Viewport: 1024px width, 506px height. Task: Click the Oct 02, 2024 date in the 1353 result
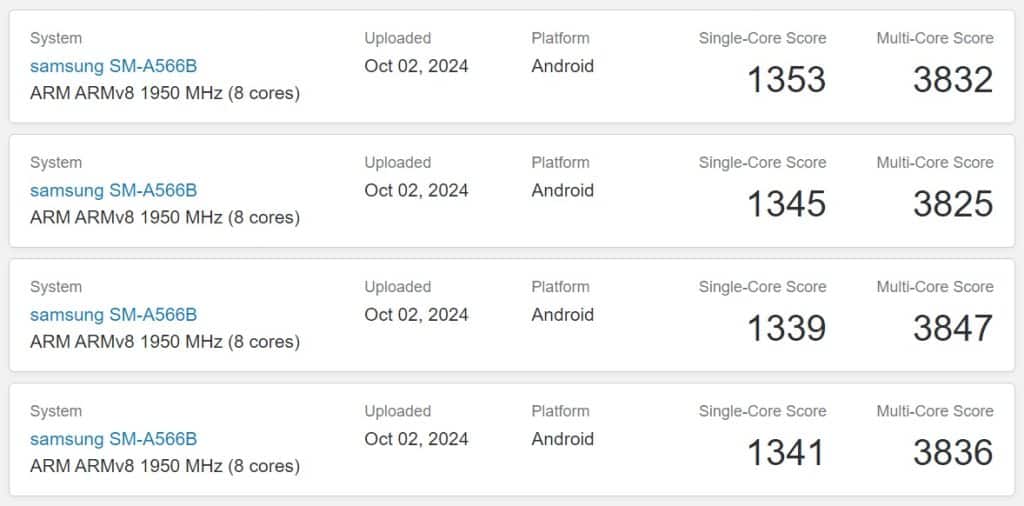417,67
